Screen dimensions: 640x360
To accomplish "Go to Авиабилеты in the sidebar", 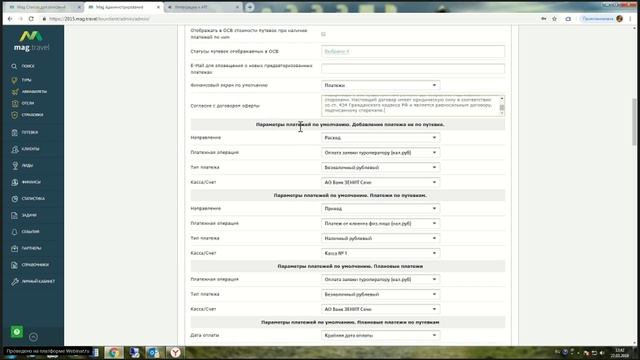I will click(29, 92).
